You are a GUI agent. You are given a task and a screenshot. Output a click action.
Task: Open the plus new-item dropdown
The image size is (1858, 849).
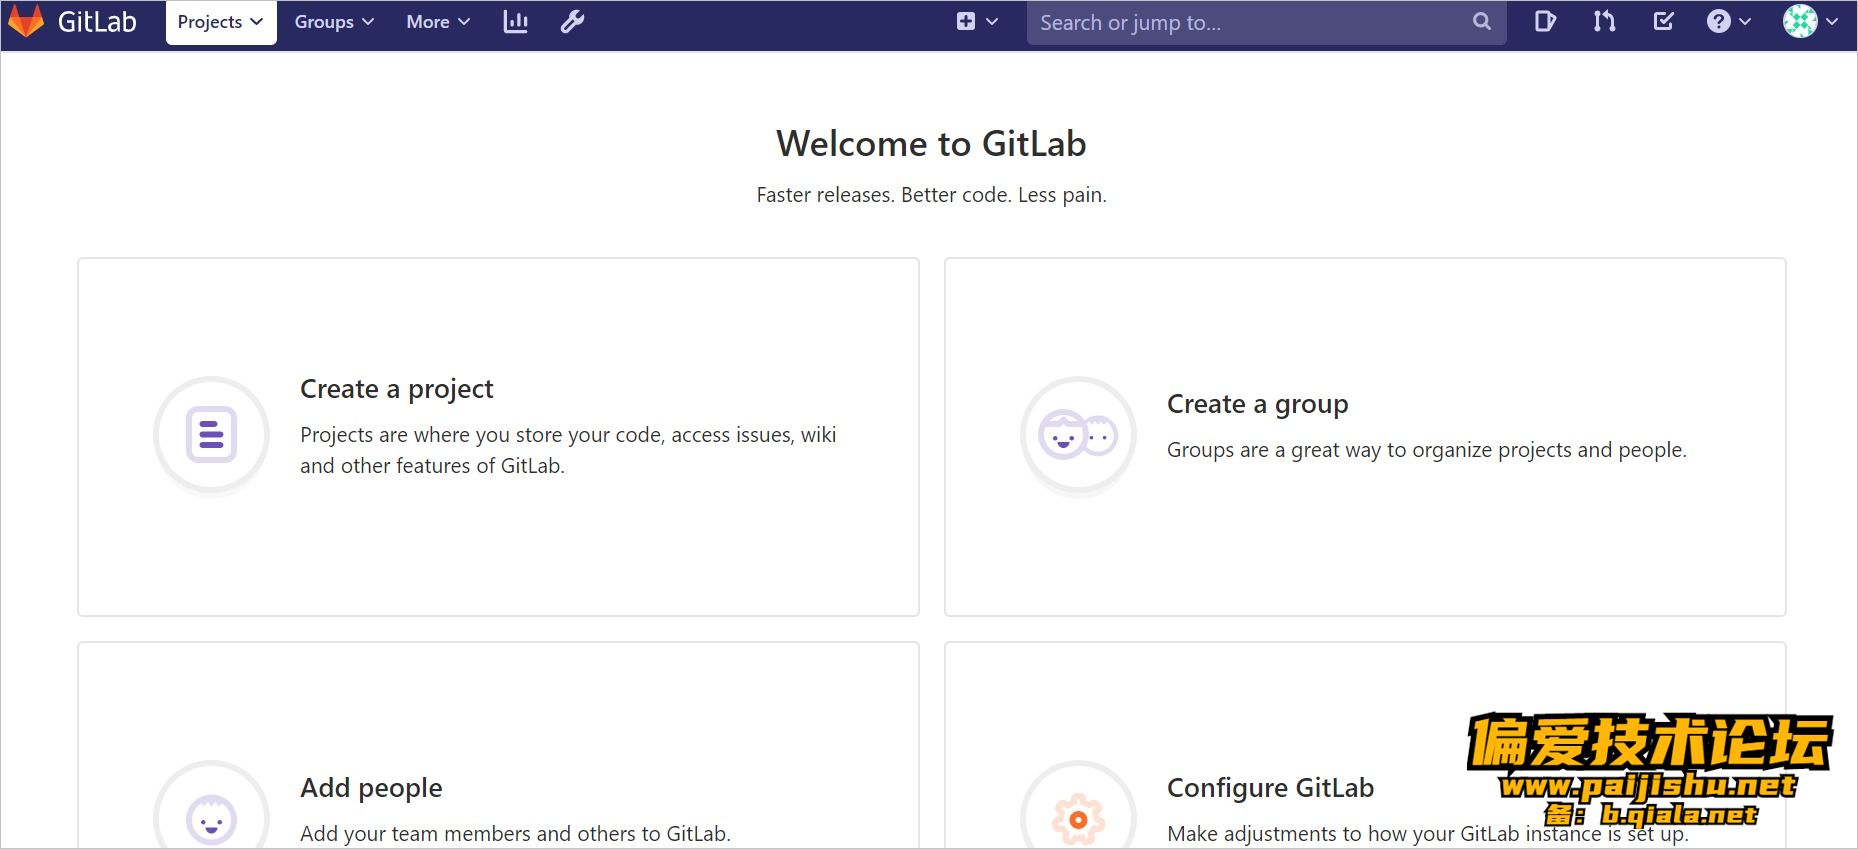click(977, 22)
